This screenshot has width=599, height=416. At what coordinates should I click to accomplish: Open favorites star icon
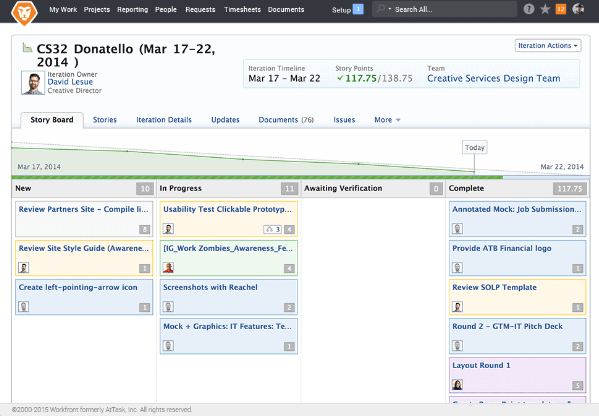pos(545,9)
